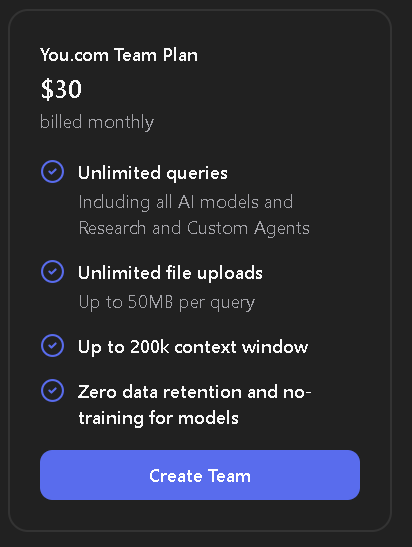Click Up to 200k context window text
The height and width of the screenshot is (547, 412).
(x=193, y=347)
